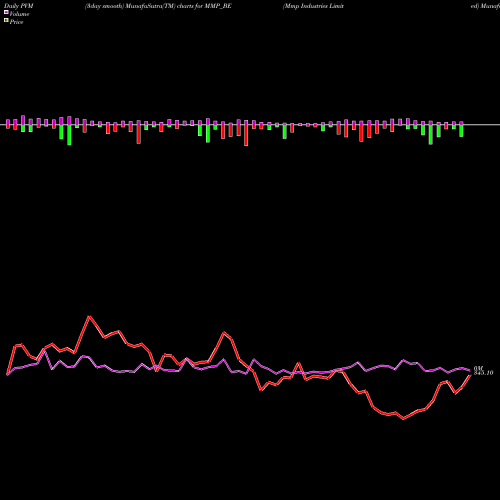Click the 845.10 price value label

click(483, 373)
